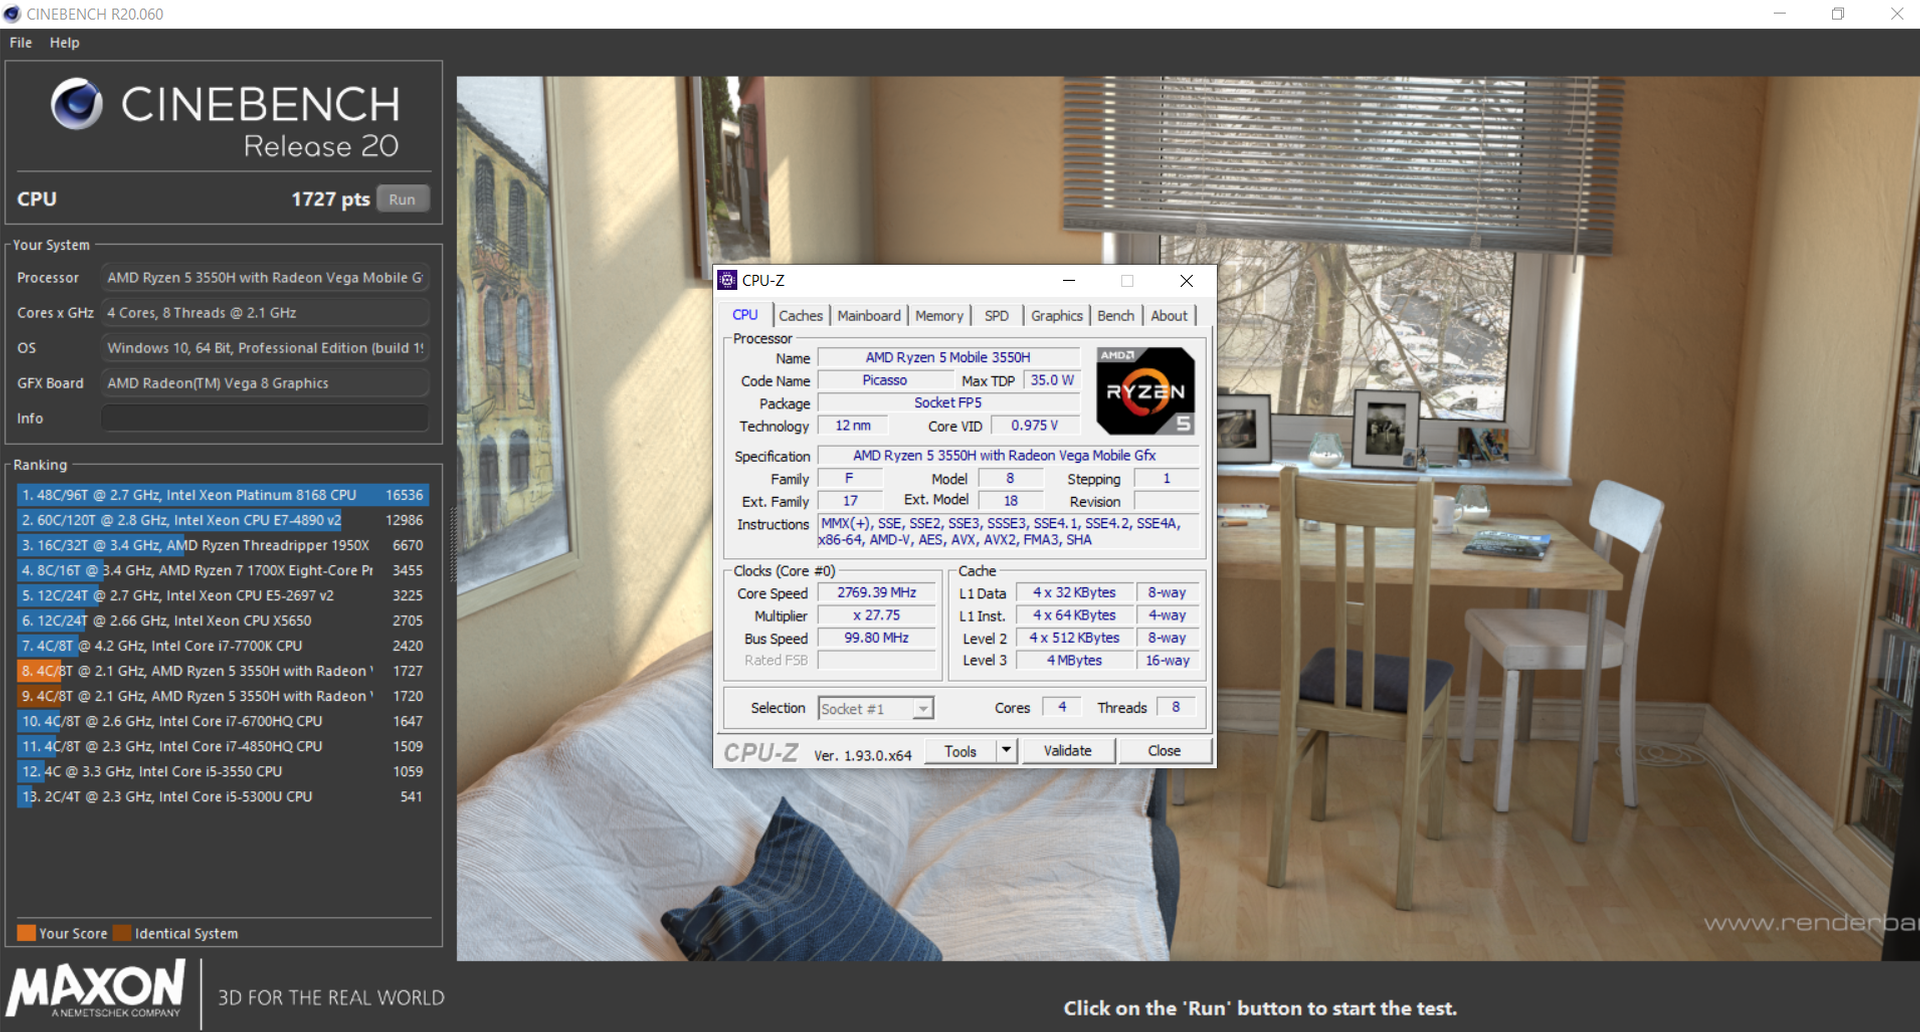Select ranking row Intel Core i7-4850HQ

click(x=223, y=746)
